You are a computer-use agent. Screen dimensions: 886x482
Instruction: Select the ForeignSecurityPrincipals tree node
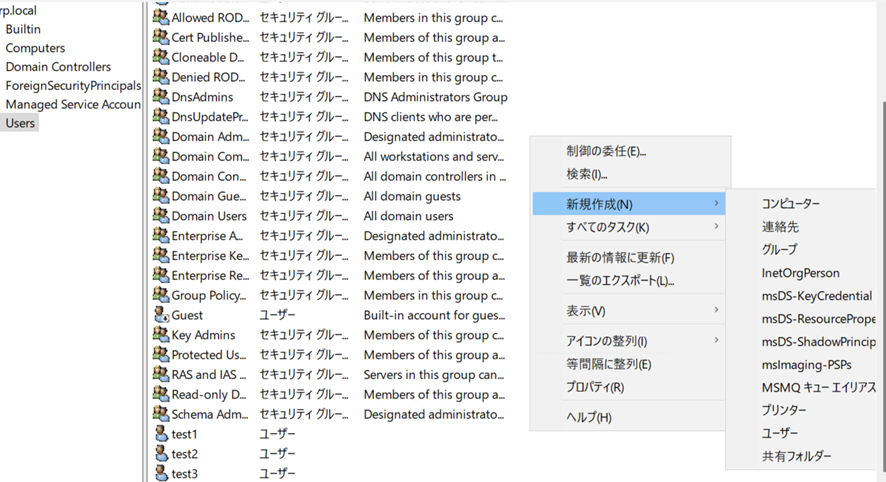click(73, 85)
